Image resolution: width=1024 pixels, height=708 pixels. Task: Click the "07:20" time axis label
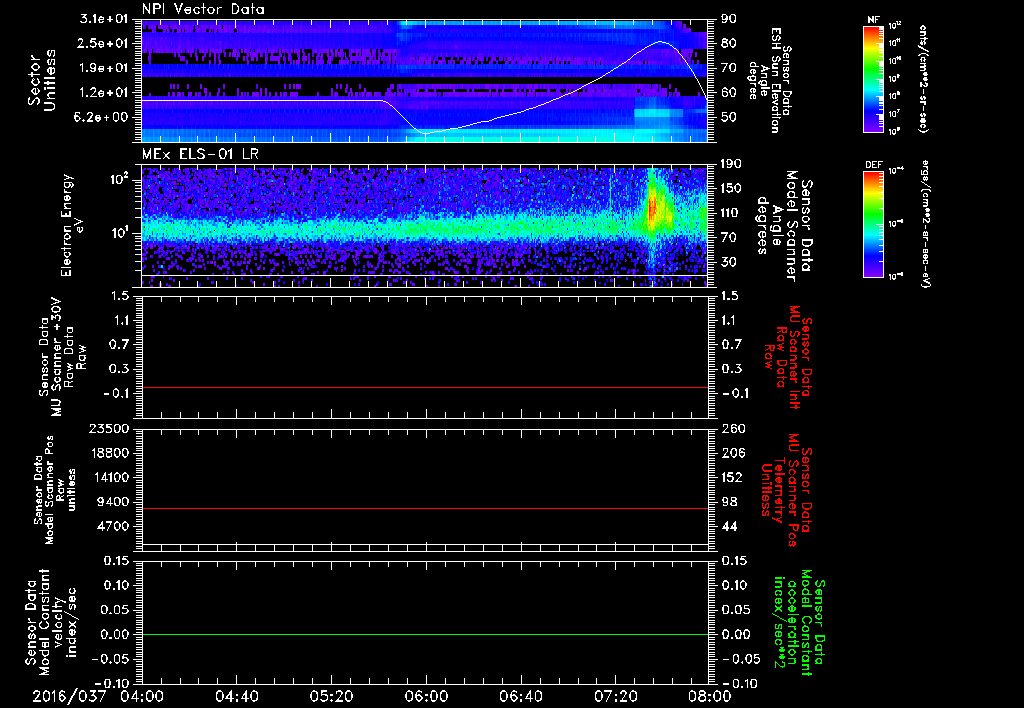615,696
